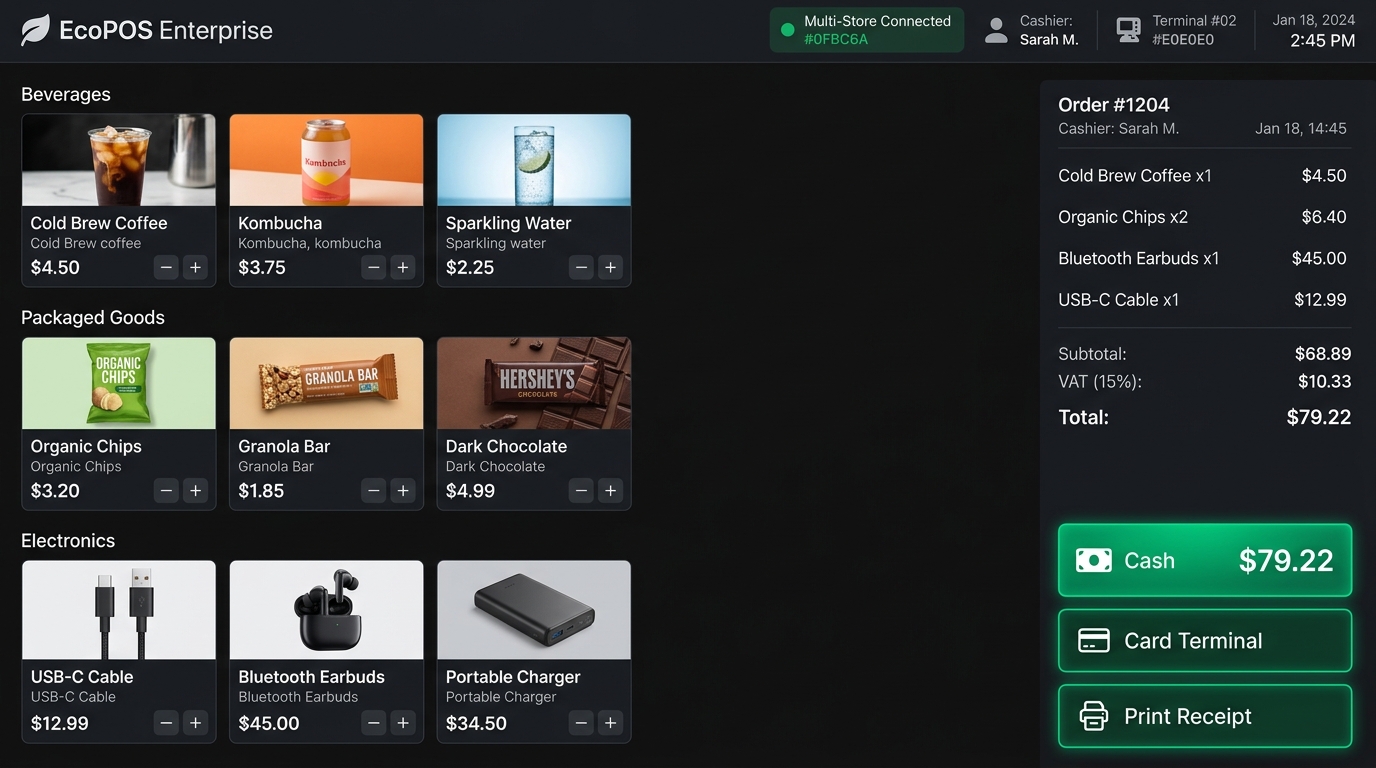1376x768 pixels.
Task: Select the Portable Charger product image
Action: click(x=534, y=610)
